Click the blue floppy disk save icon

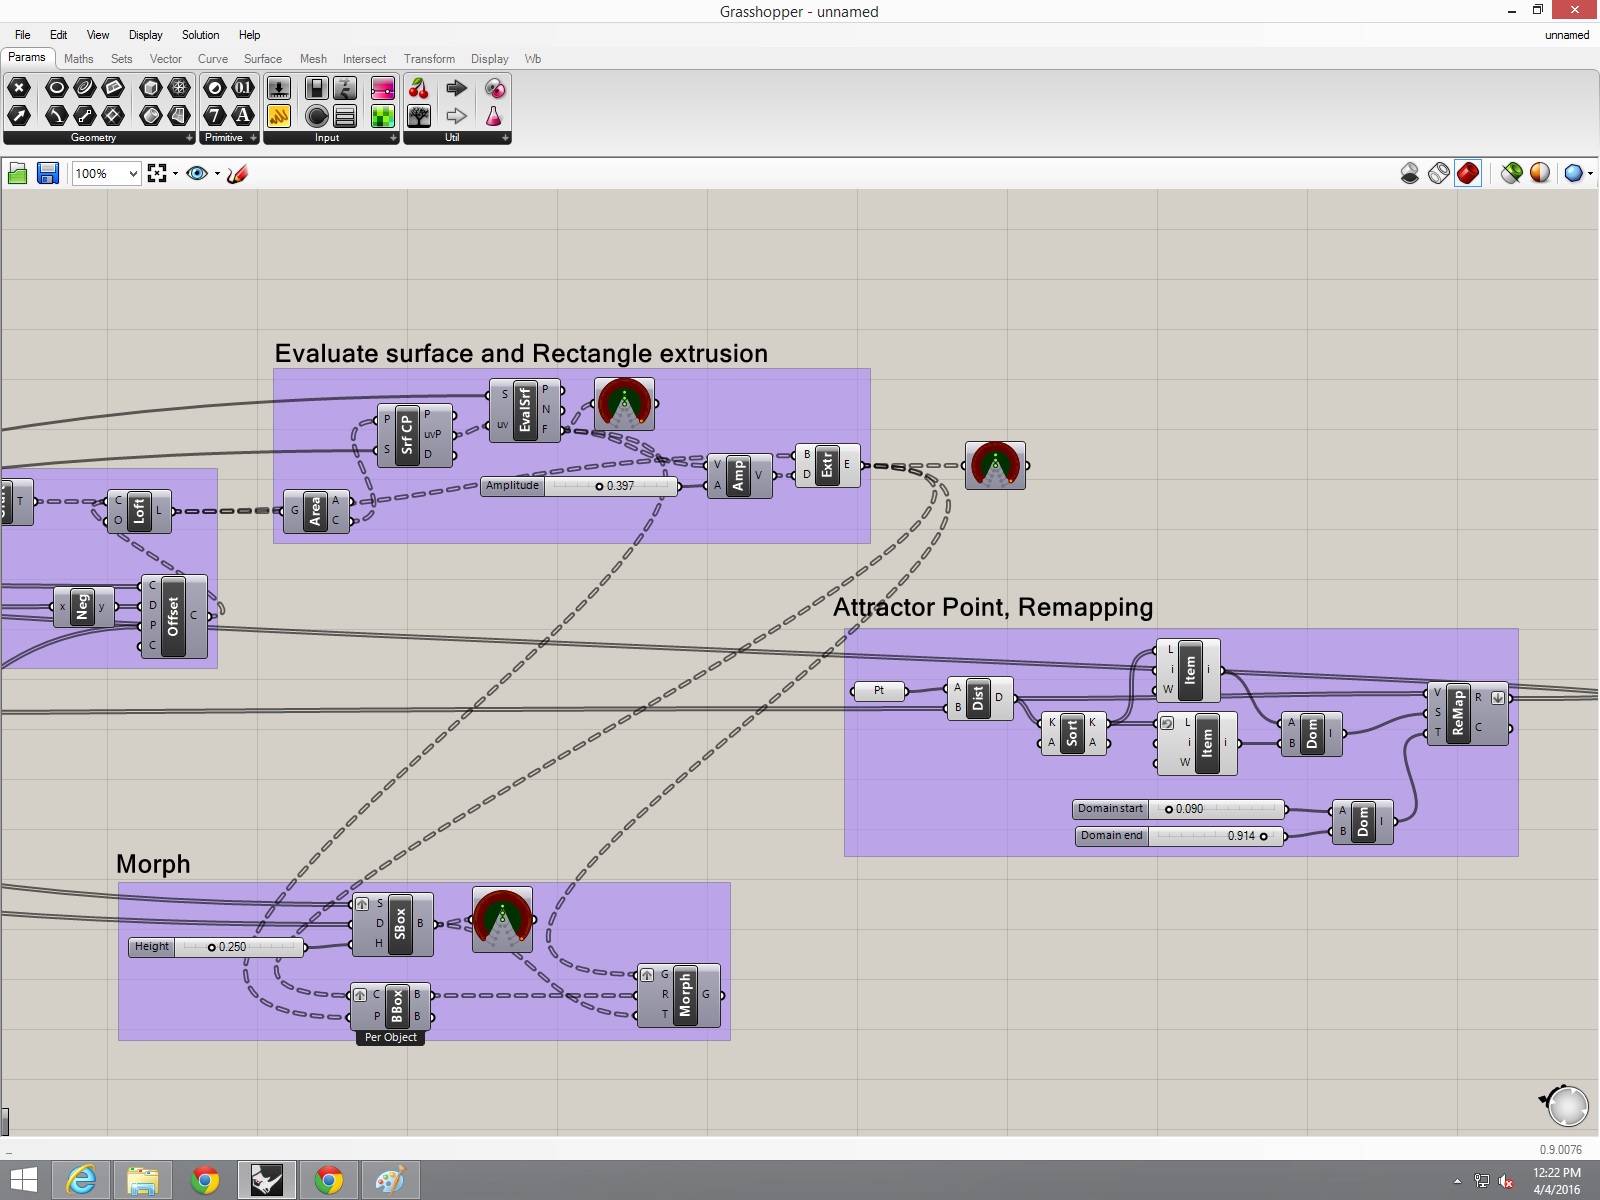coord(47,174)
